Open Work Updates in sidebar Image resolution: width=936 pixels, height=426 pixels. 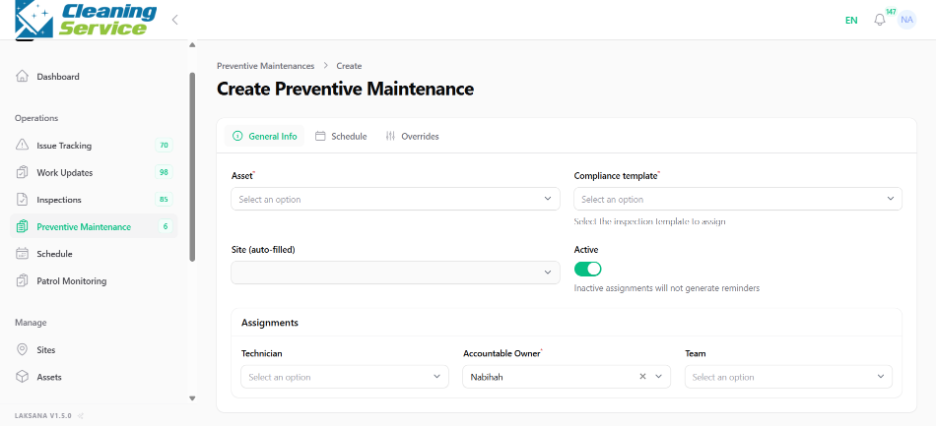[94, 172]
